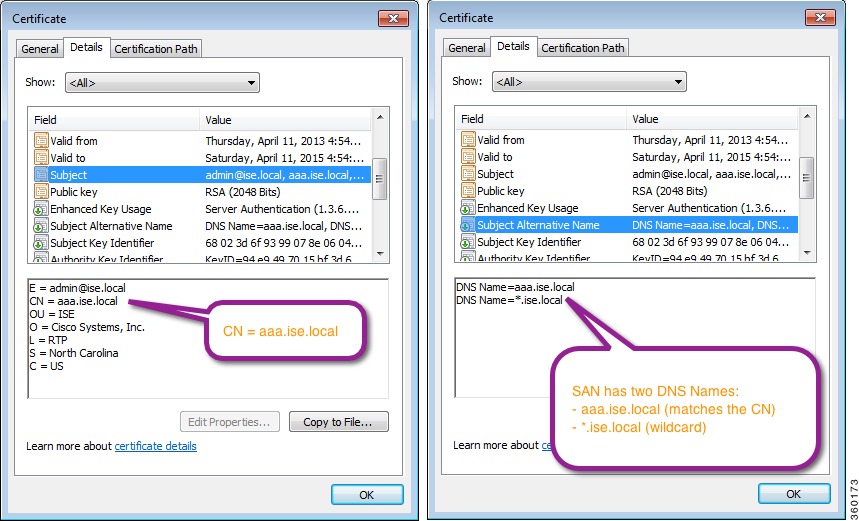
Task: Click Subject Key Identifier icon in right window
Action: tap(468, 242)
